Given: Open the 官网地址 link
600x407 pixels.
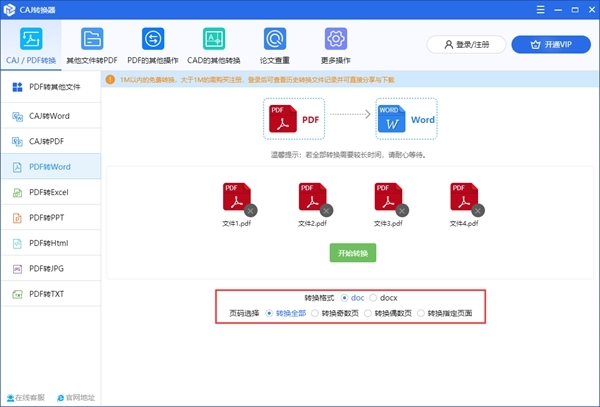Looking at the screenshot, I should click(x=75, y=398).
